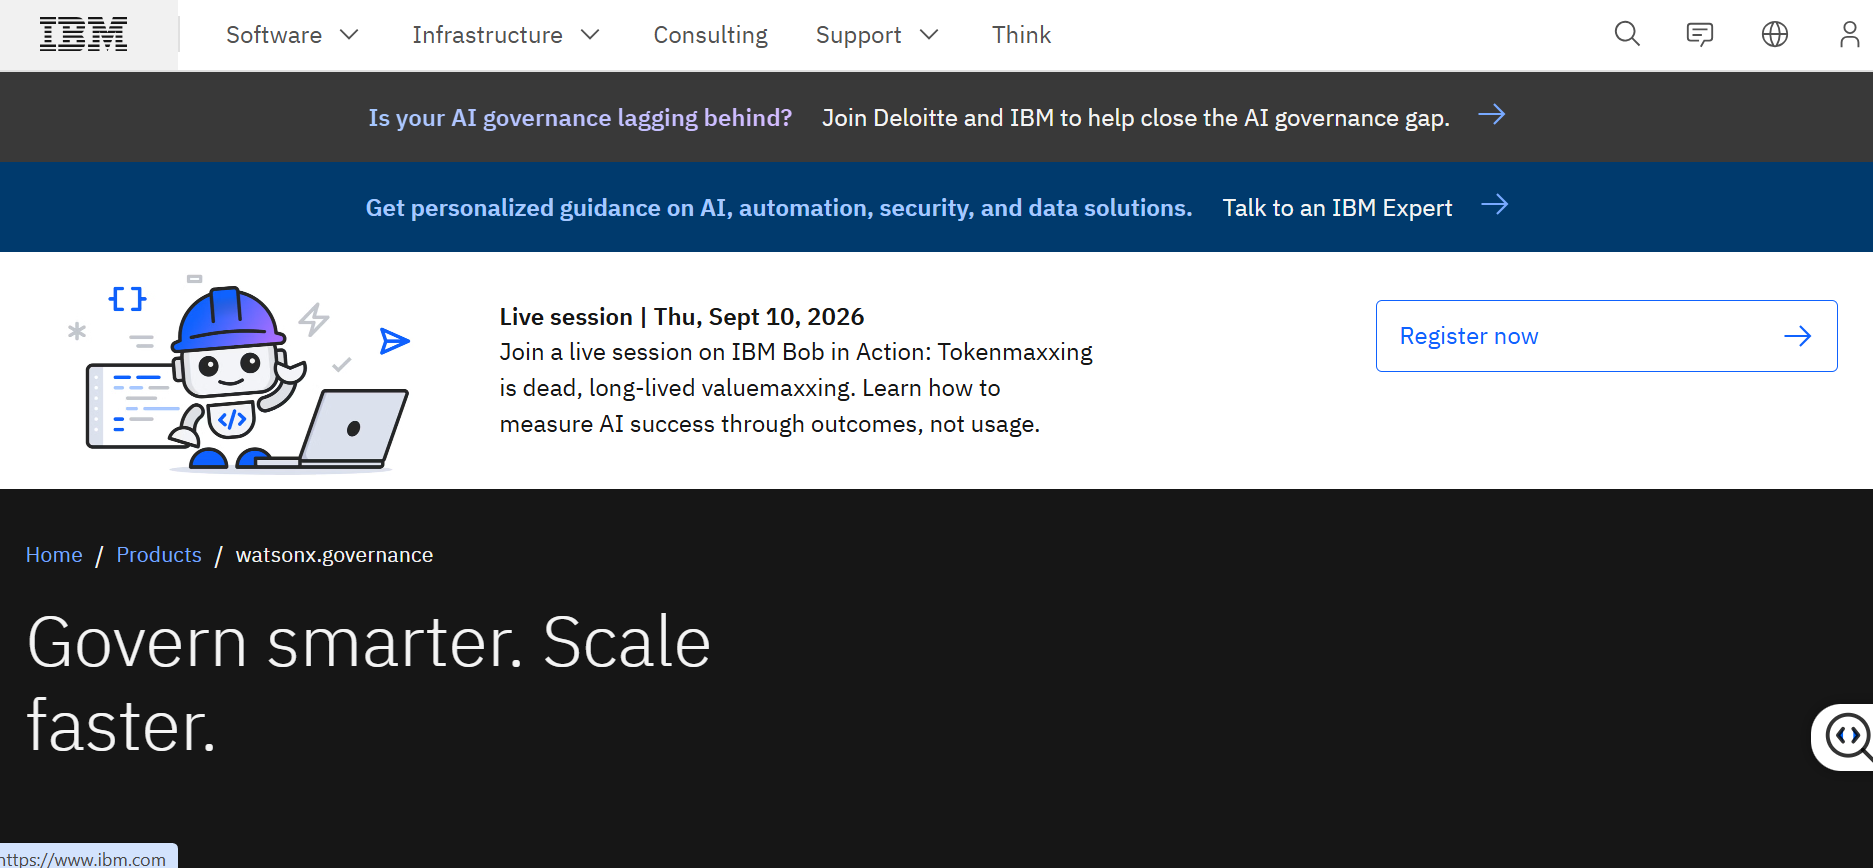Open the Consulting menu item

click(710, 35)
